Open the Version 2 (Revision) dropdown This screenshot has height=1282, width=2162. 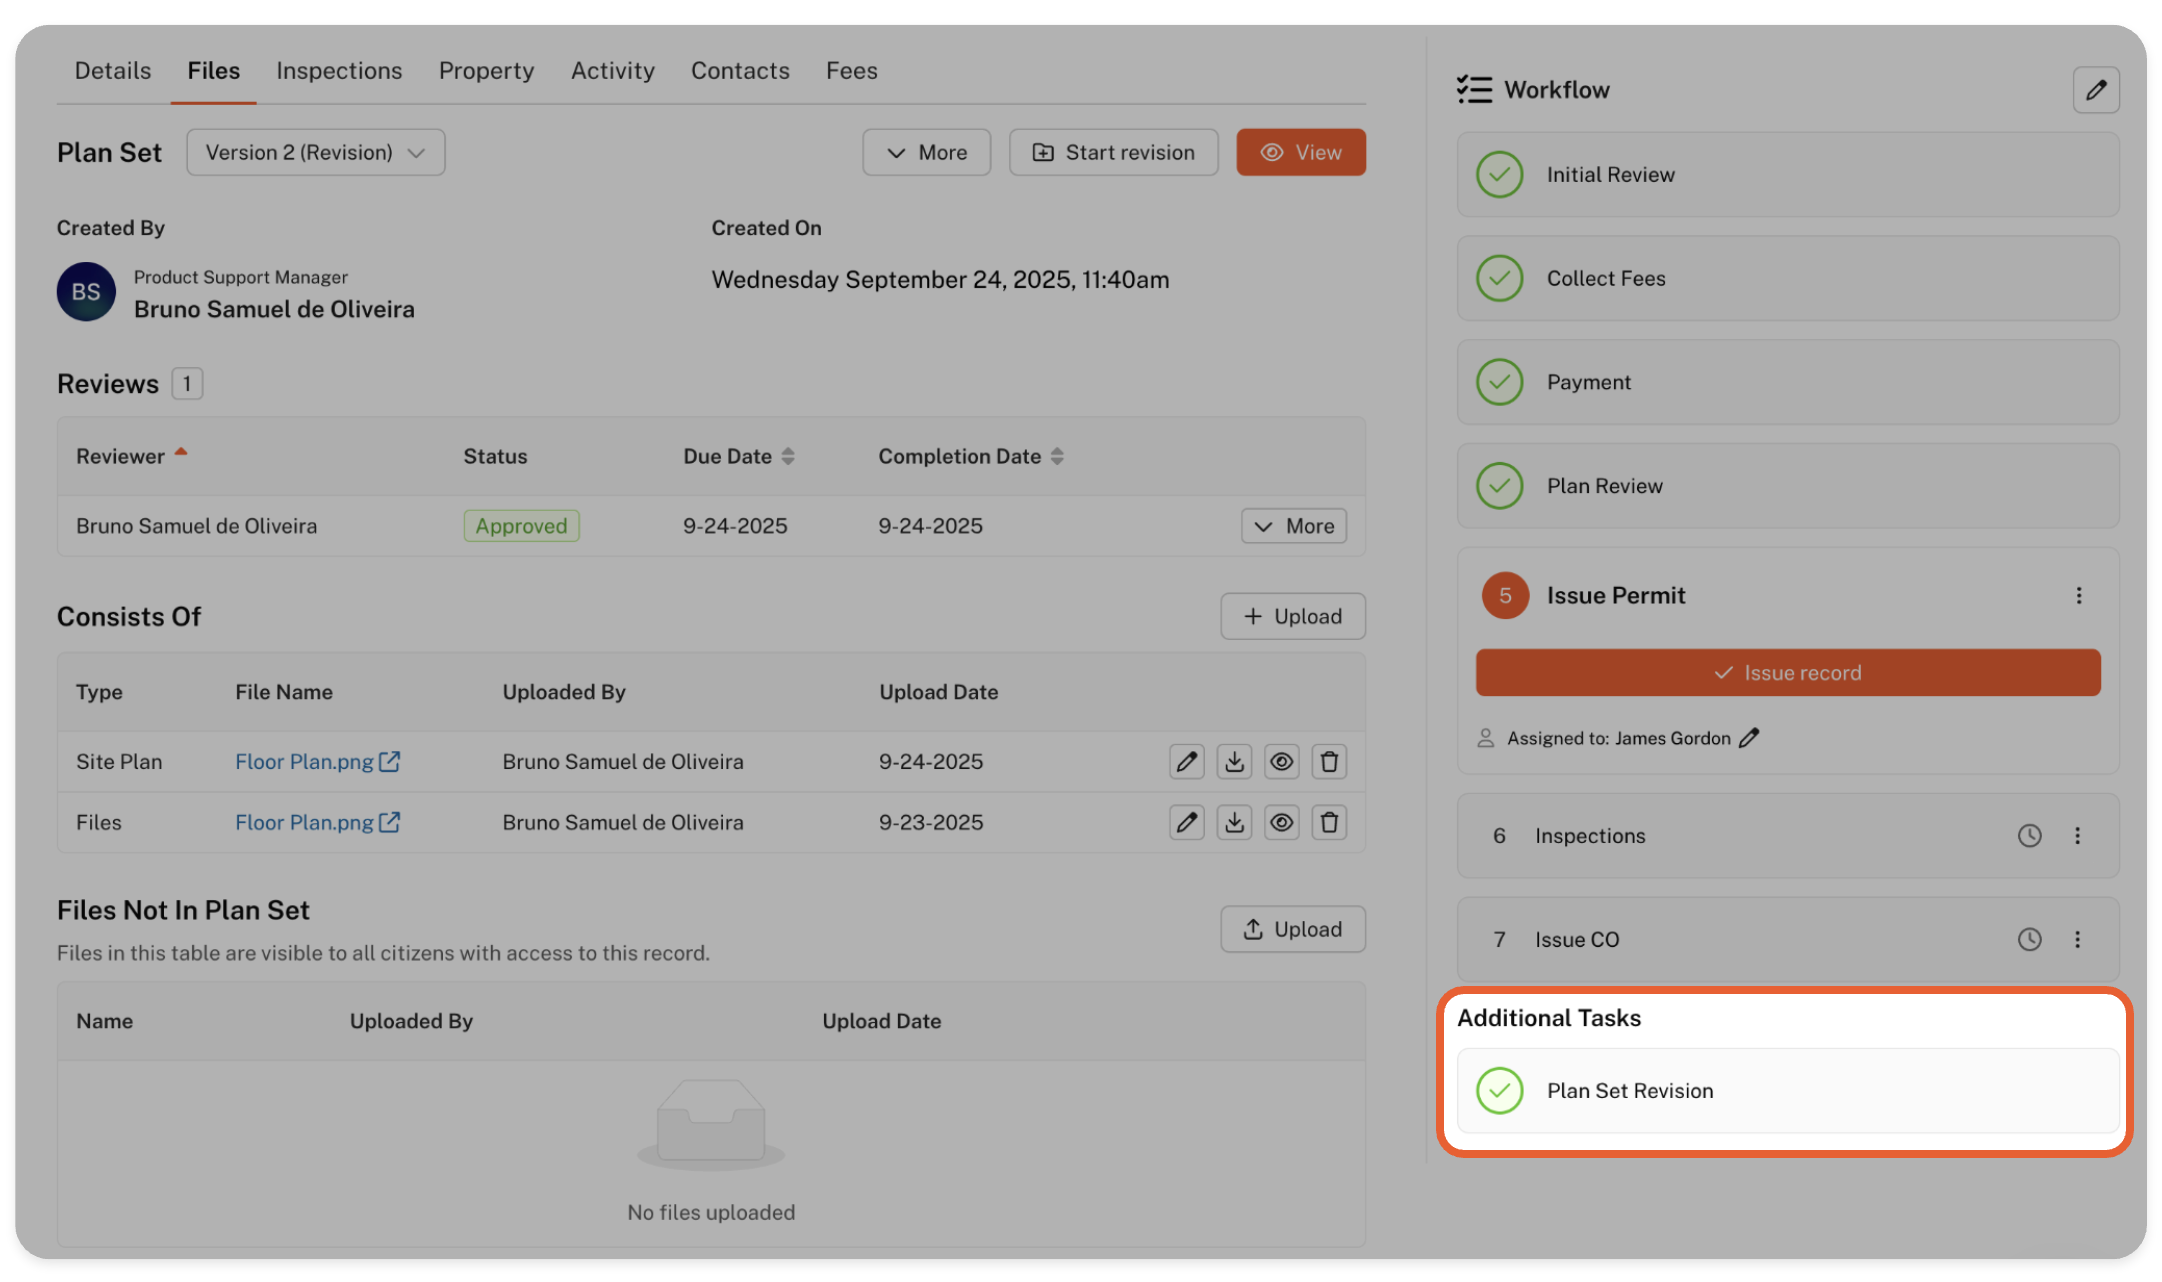pos(315,153)
